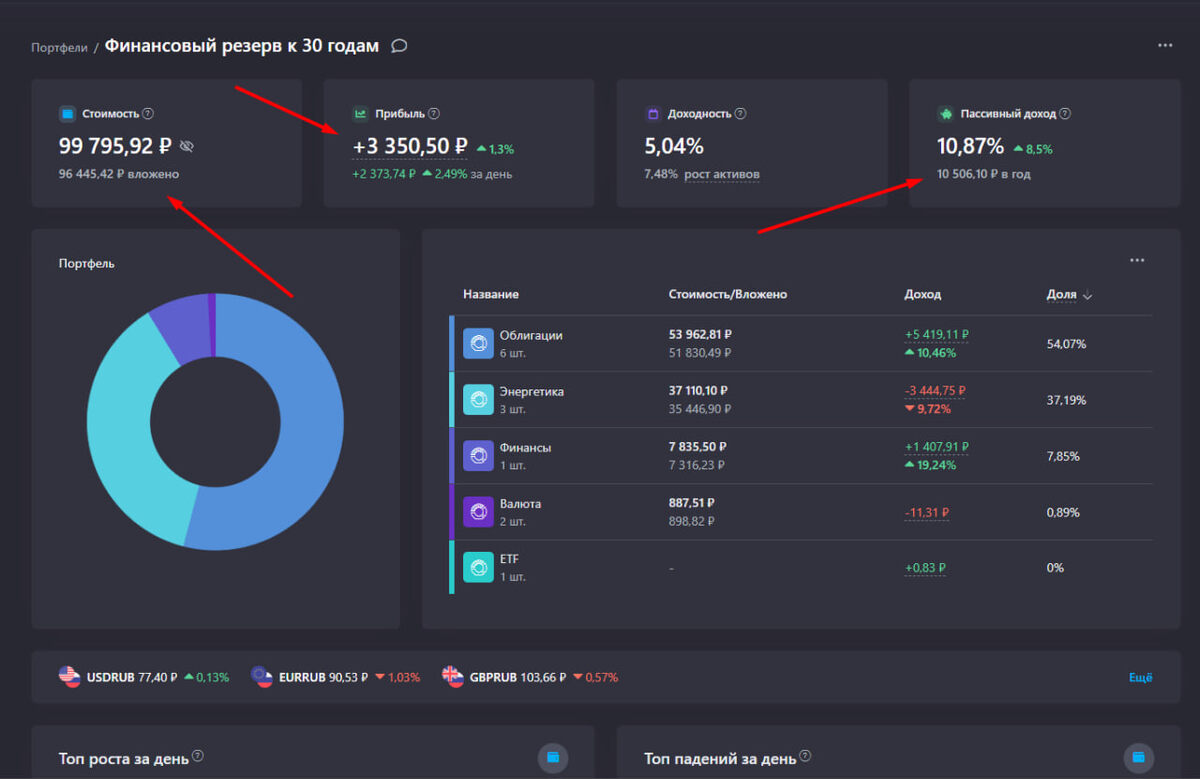
Task: Click the Стоимость card wallet icon
Action: tap(66, 113)
